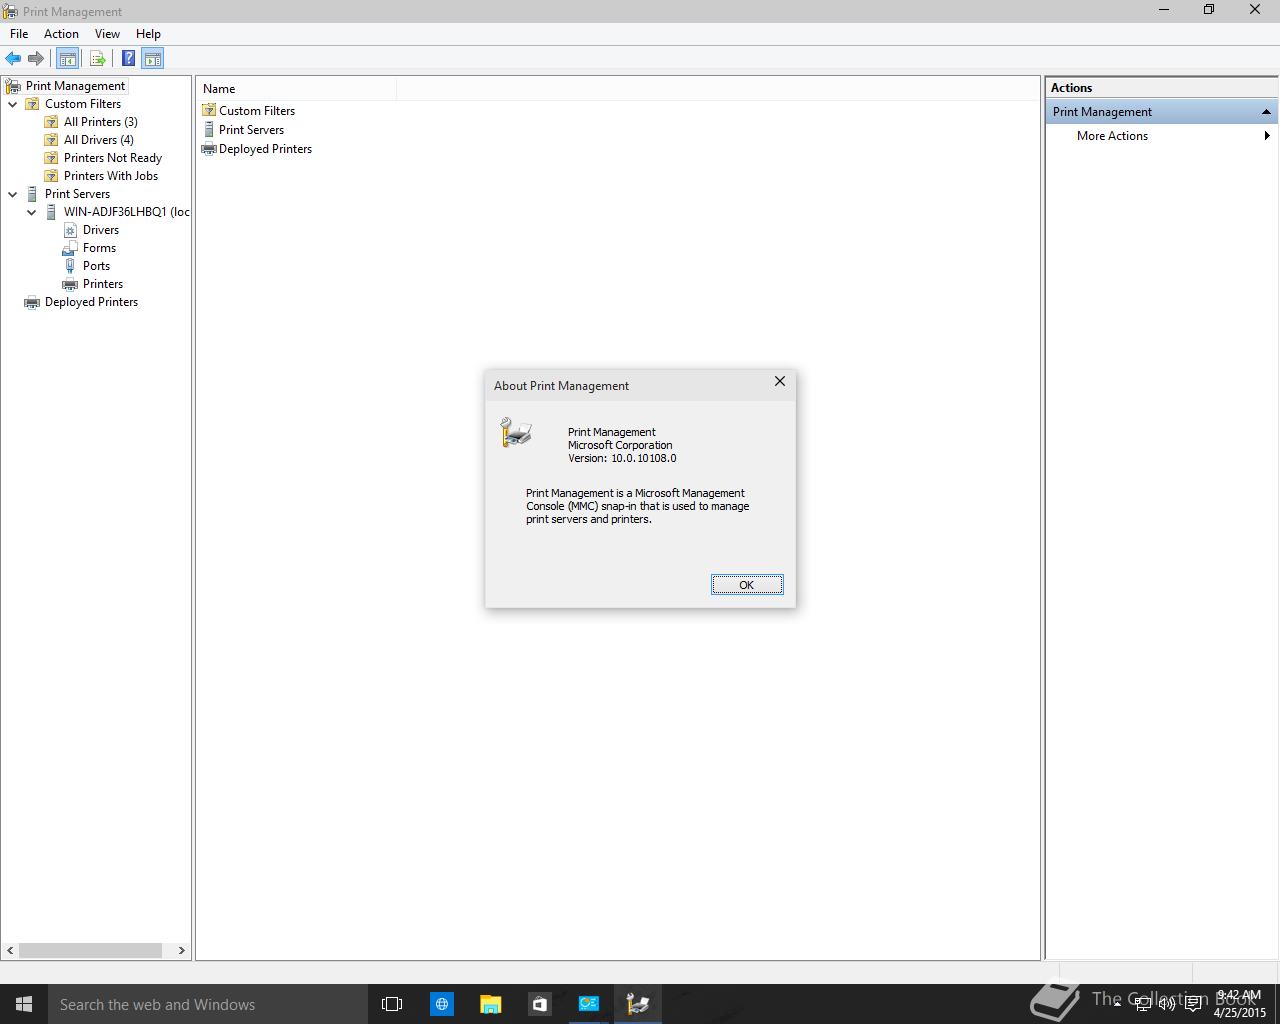
Task: Launch the browser globe icon on the taskbar
Action: click(x=441, y=1004)
